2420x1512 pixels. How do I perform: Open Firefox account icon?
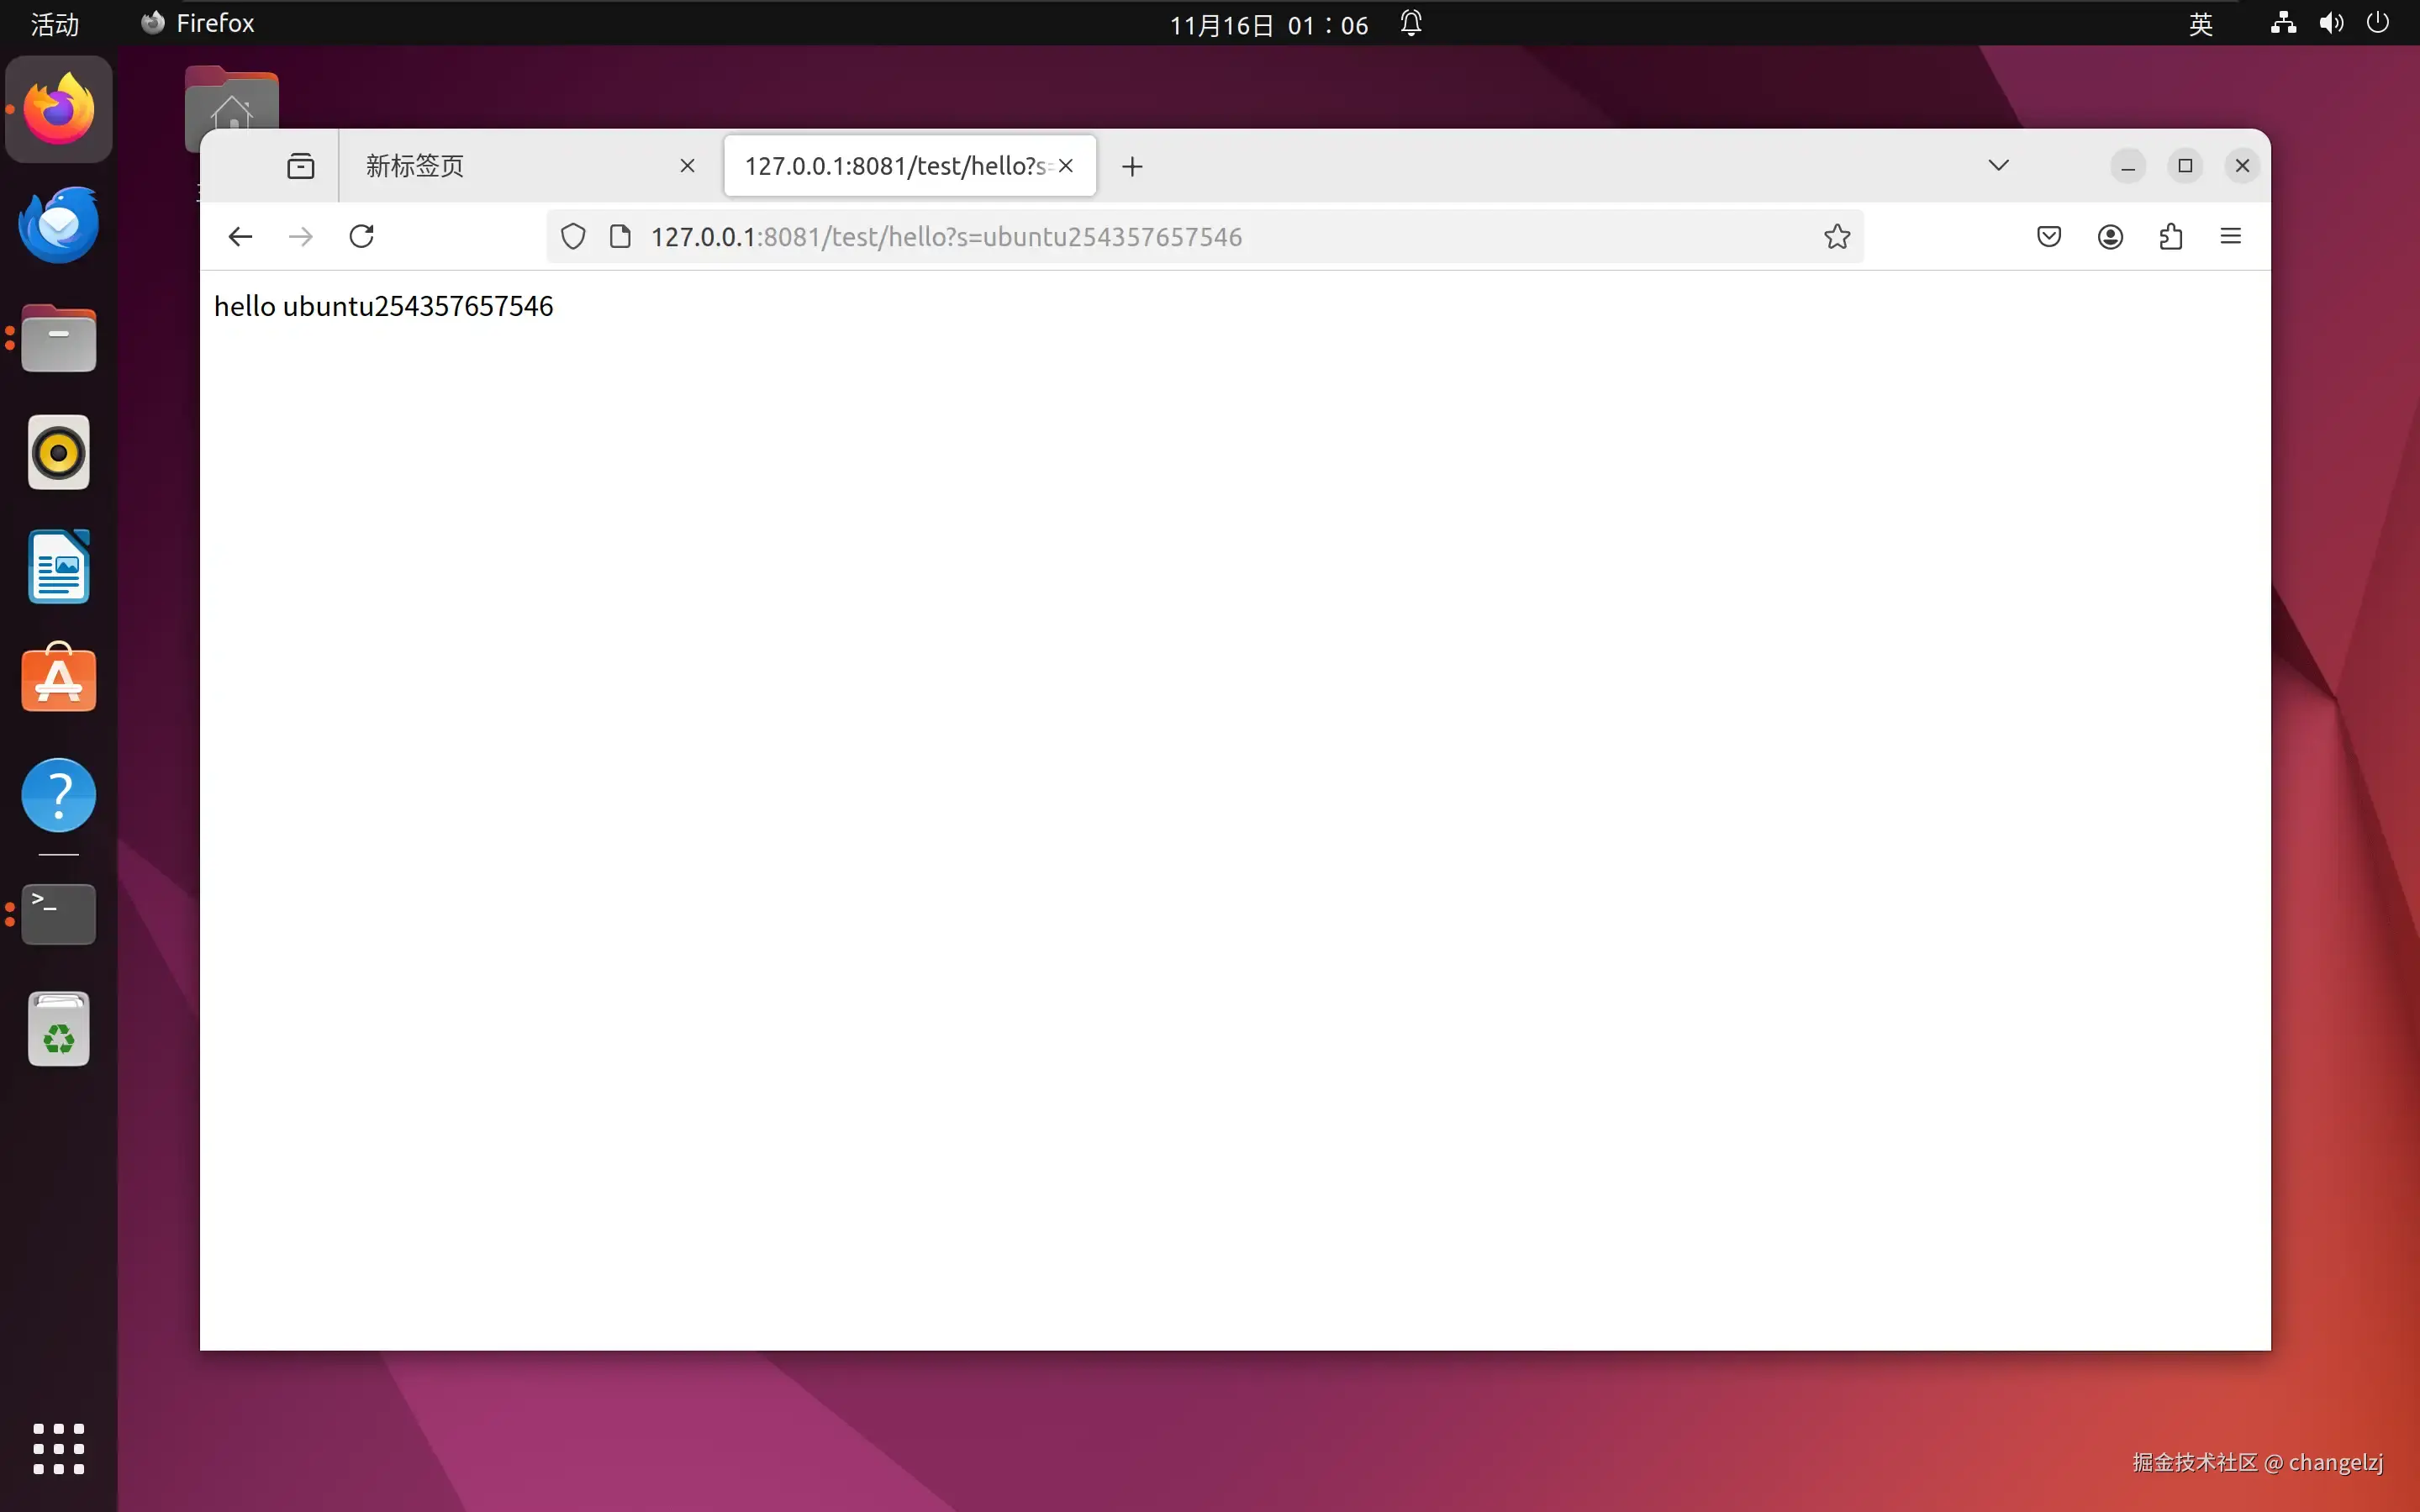2110,237
